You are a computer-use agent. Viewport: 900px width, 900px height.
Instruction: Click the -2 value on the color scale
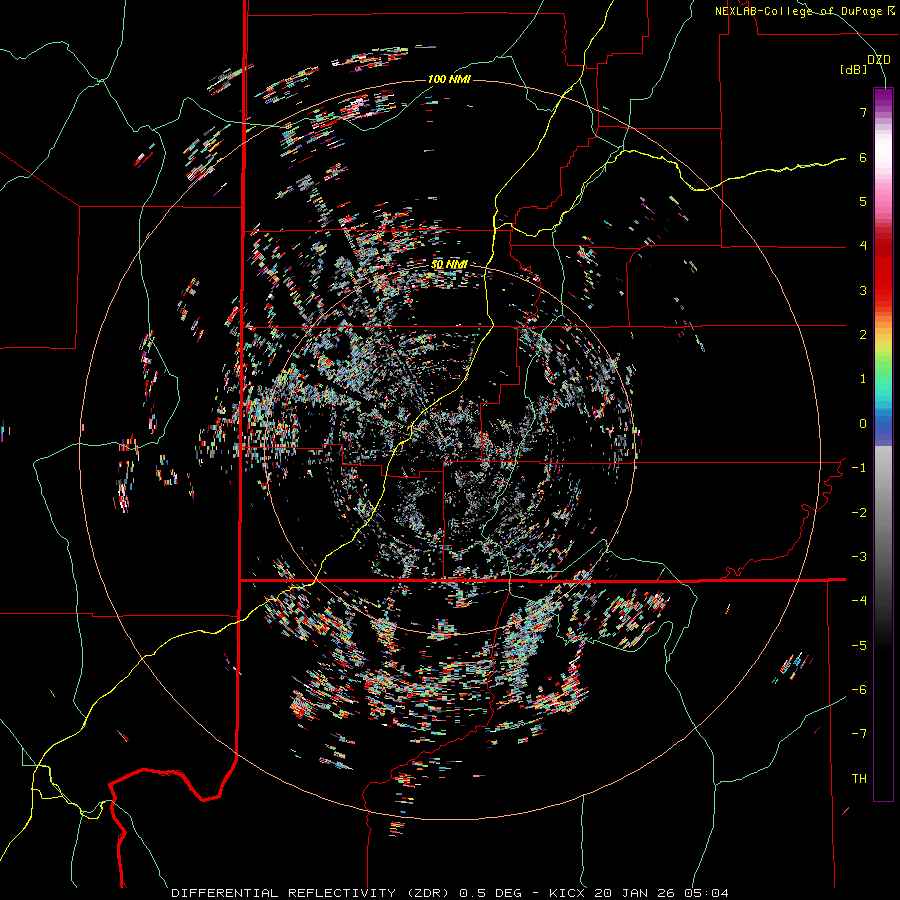(x=859, y=512)
